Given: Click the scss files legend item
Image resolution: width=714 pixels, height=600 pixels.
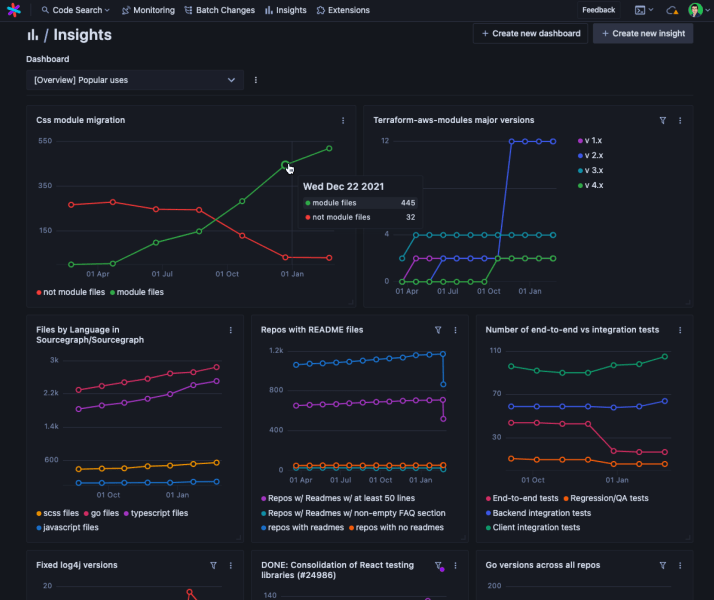Looking at the screenshot, I should click(57, 513).
